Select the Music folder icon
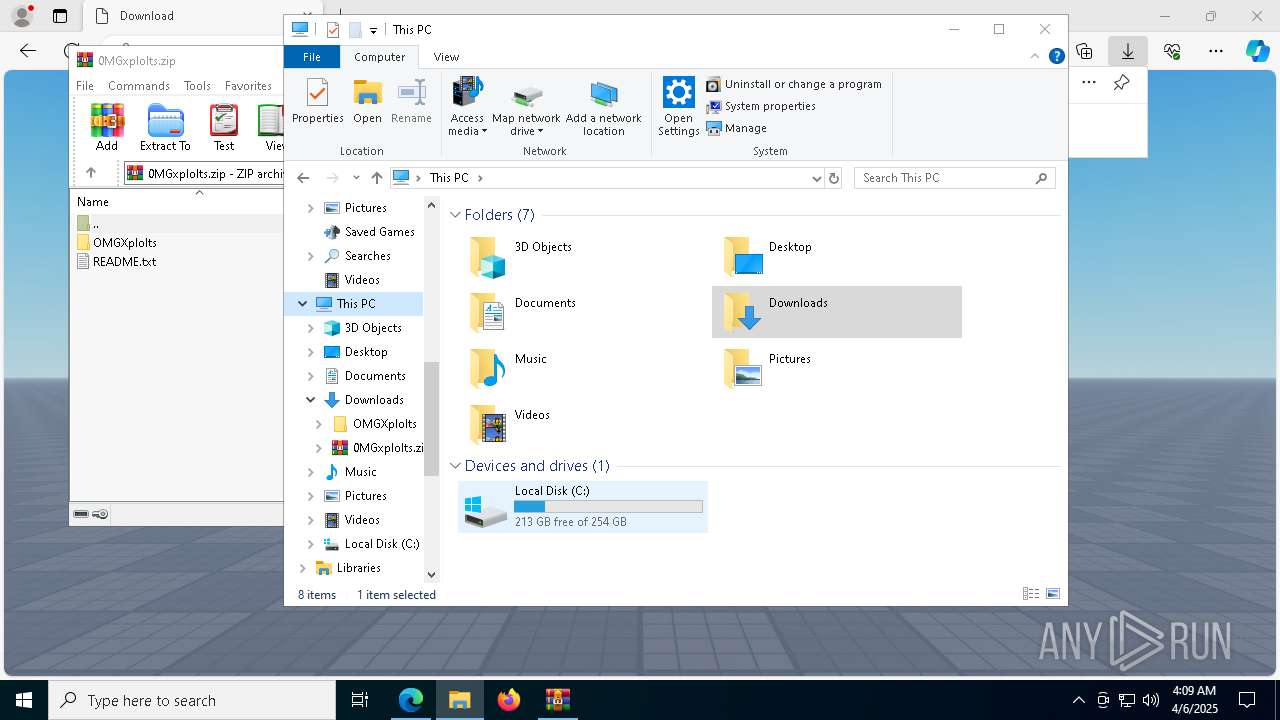The width and height of the screenshot is (1280, 720). (488, 369)
